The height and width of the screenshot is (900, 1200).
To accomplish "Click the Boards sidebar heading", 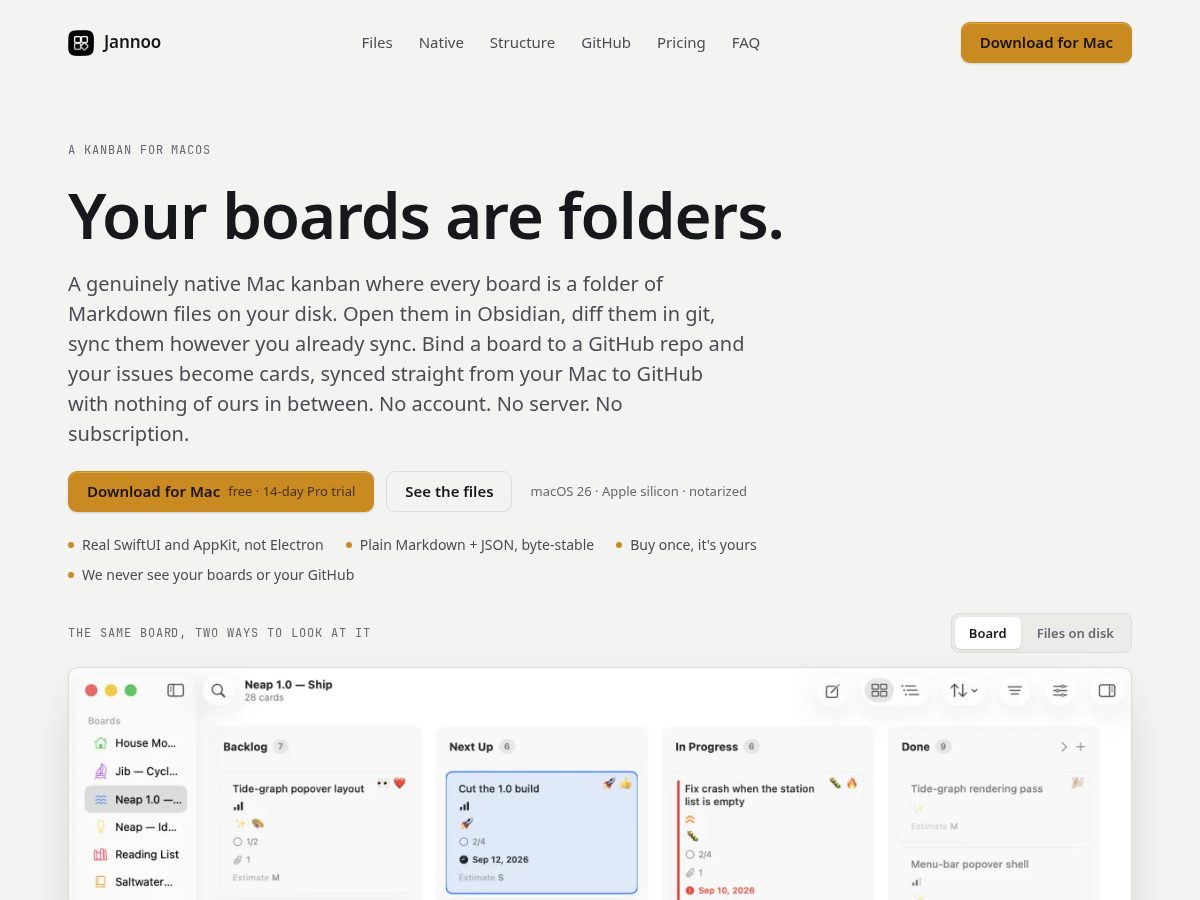I will pos(104,720).
